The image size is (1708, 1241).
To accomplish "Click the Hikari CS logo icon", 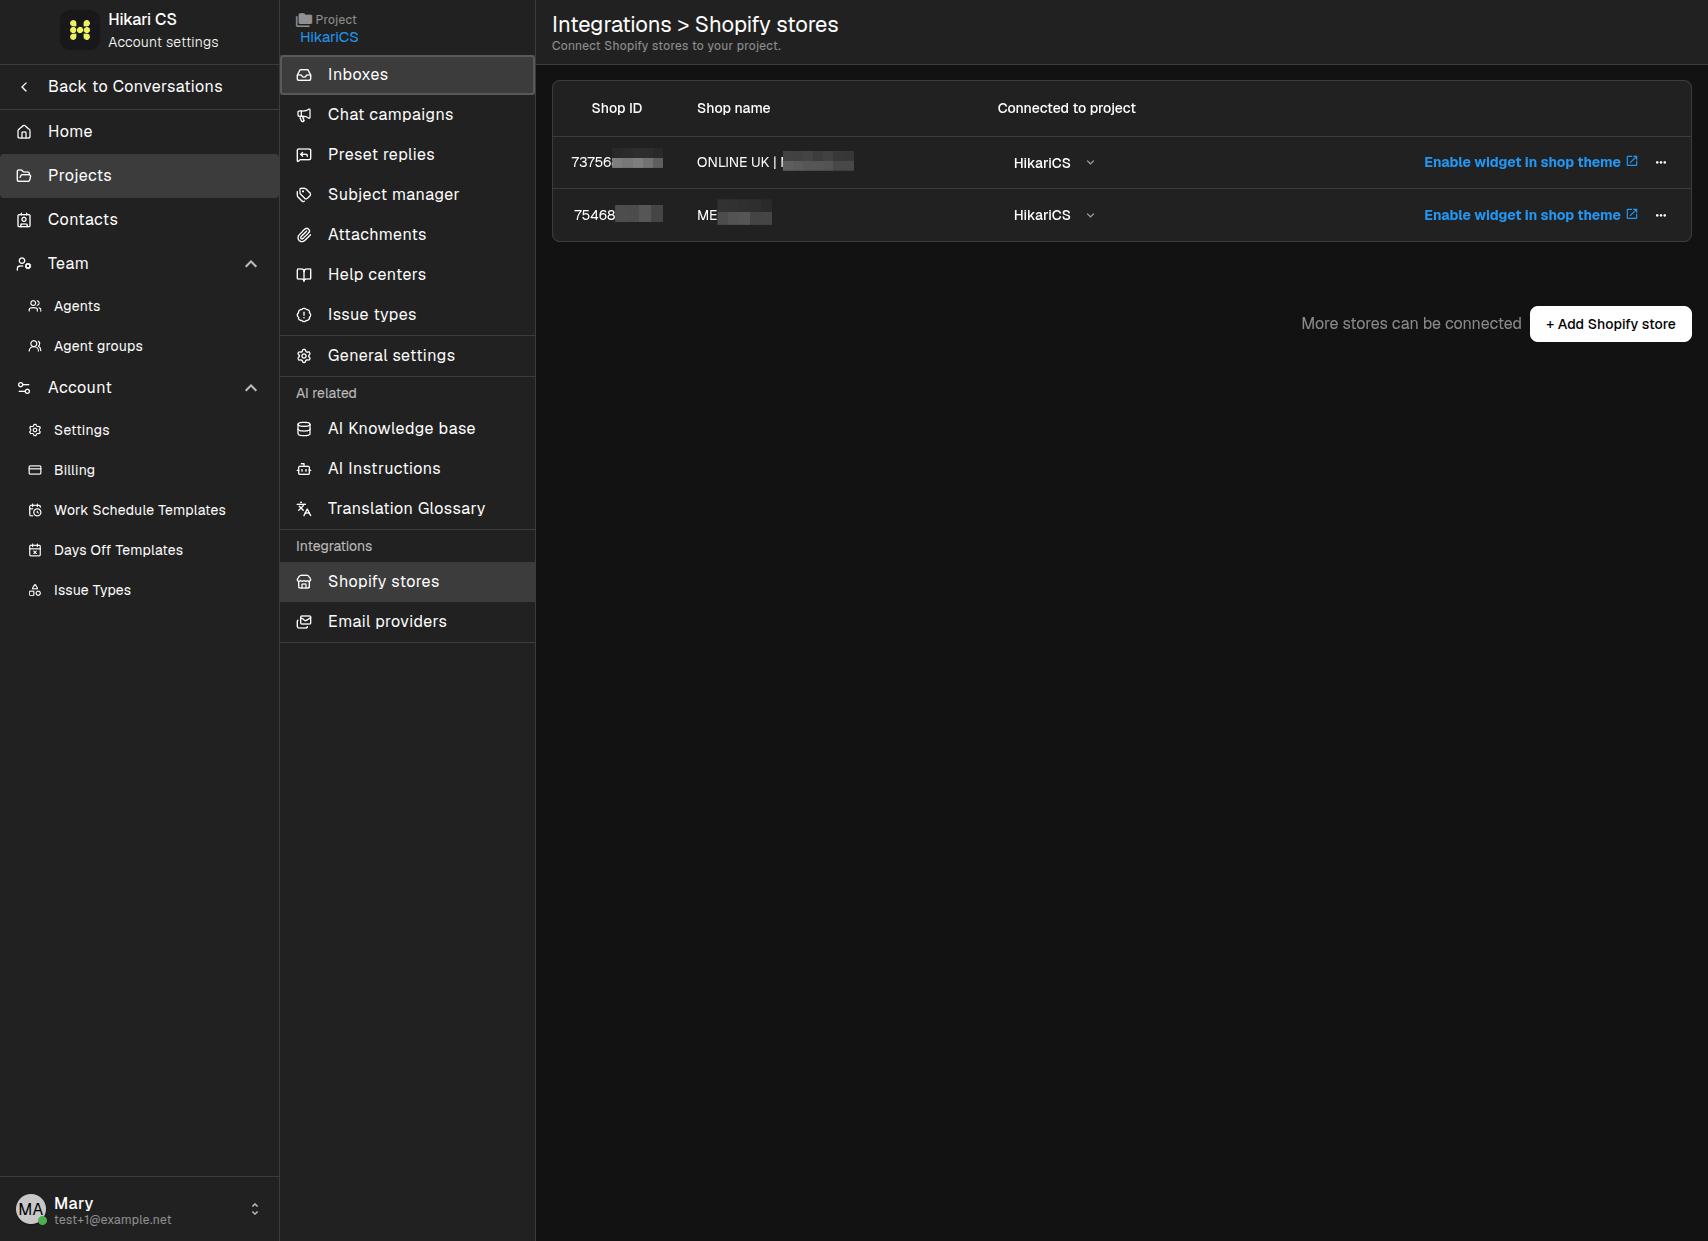I will 79,30.
